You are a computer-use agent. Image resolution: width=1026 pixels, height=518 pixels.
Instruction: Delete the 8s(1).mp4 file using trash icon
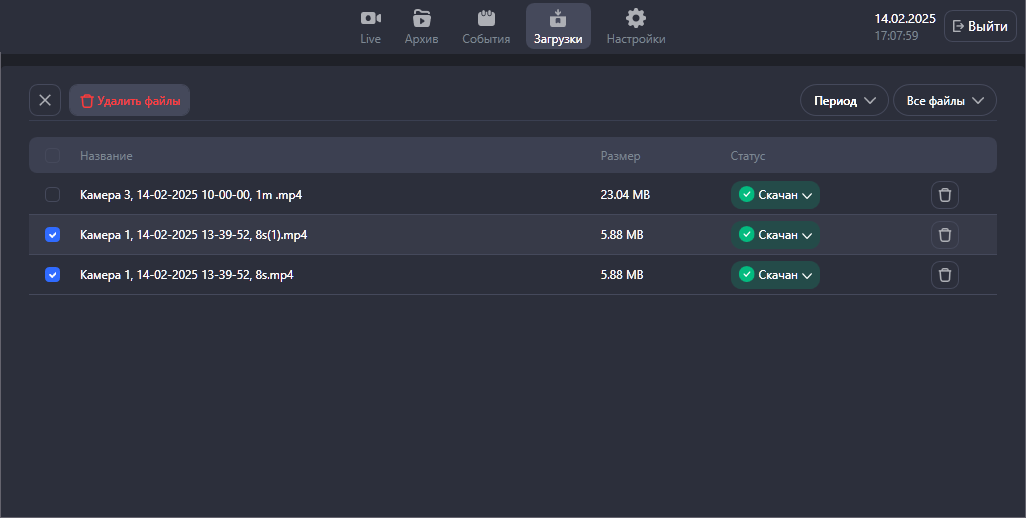point(944,235)
